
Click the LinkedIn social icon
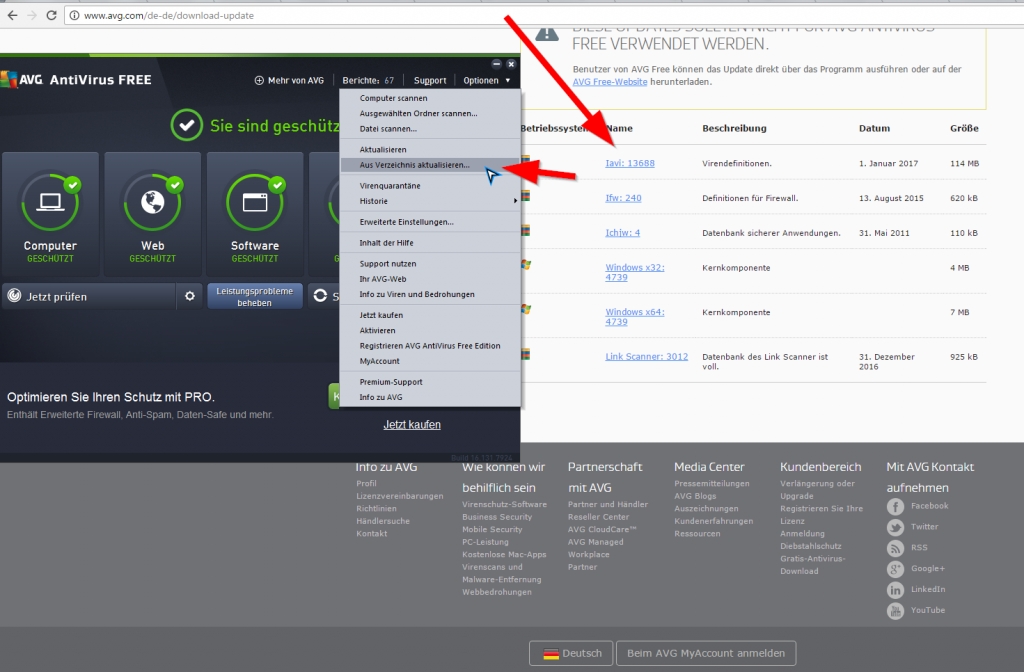click(x=895, y=590)
